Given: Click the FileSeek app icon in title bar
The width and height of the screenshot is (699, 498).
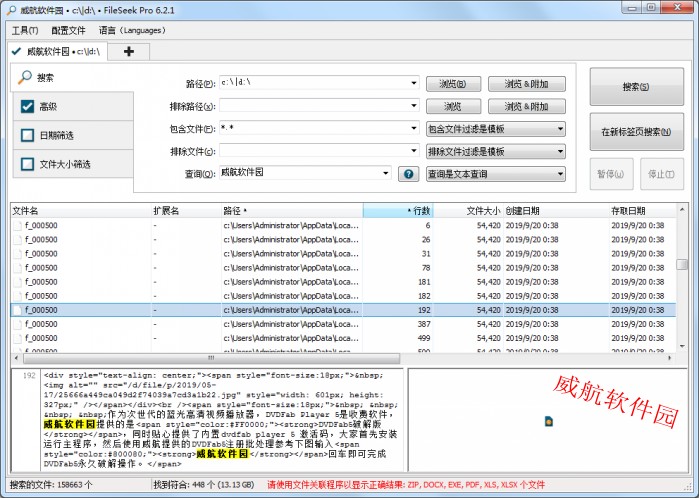Looking at the screenshot, I should click(11, 8).
